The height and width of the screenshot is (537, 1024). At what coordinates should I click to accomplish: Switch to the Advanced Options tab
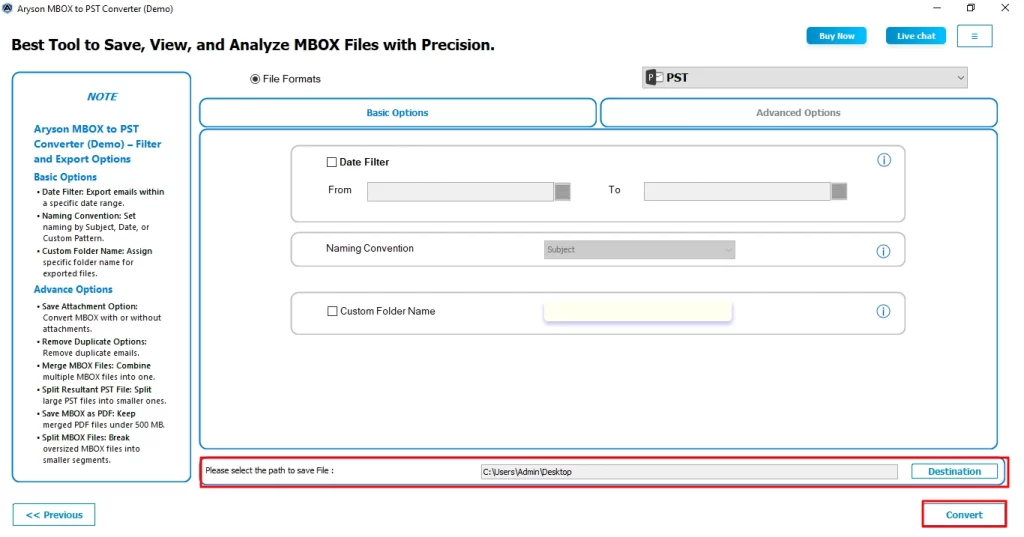tap(798, 113)
